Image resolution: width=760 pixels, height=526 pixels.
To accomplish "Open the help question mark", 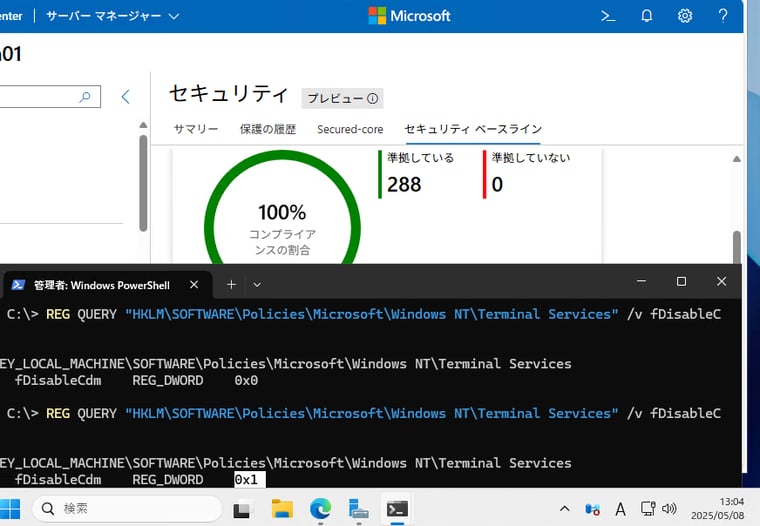I will tap(723, 16).
